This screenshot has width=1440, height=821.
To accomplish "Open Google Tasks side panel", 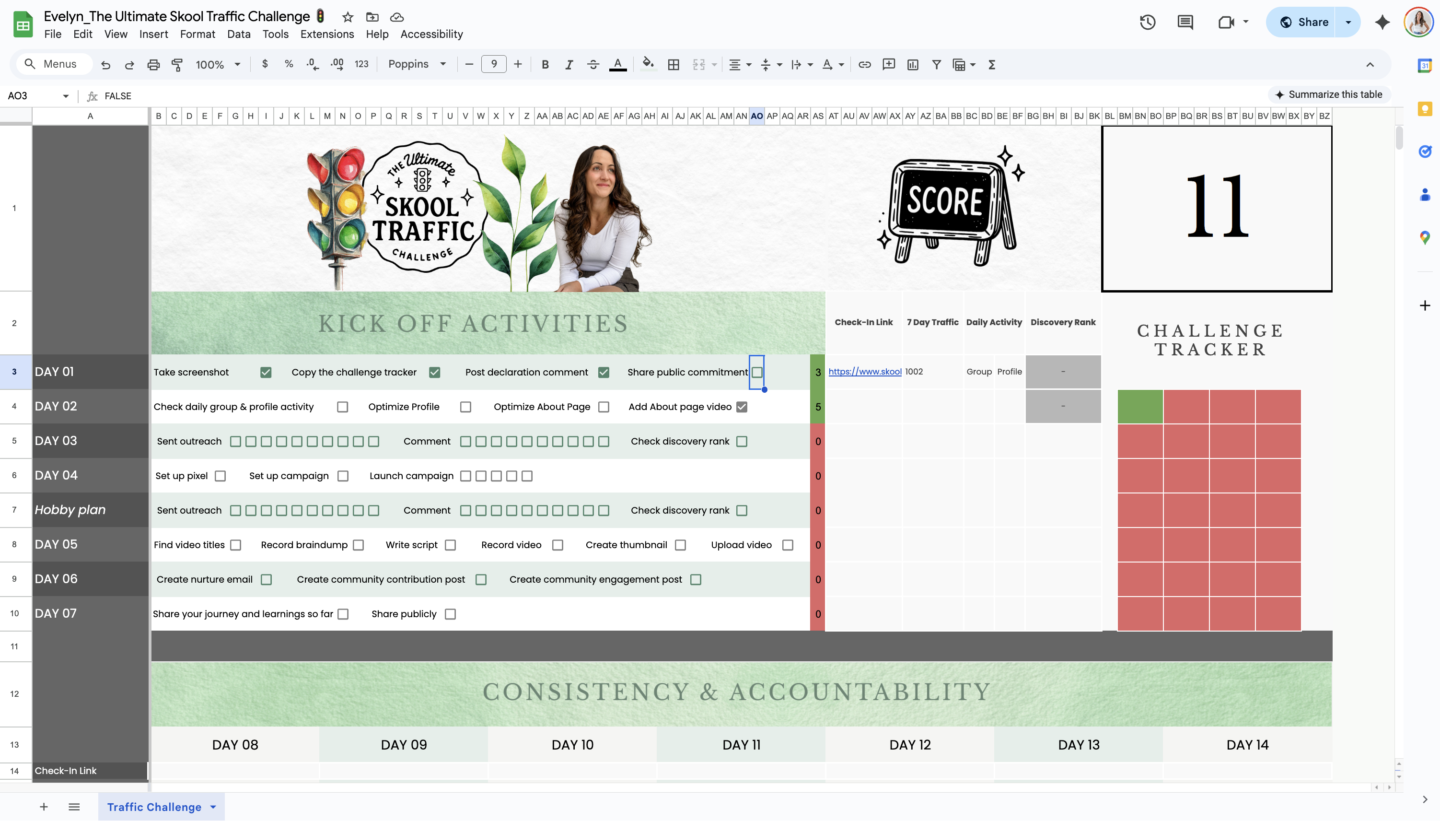I will pos(1425,151).
